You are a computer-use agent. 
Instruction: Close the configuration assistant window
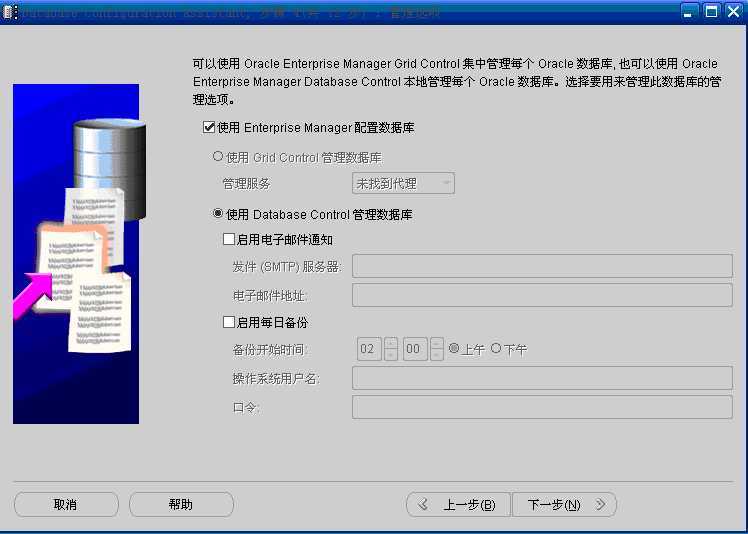[734, 11]
